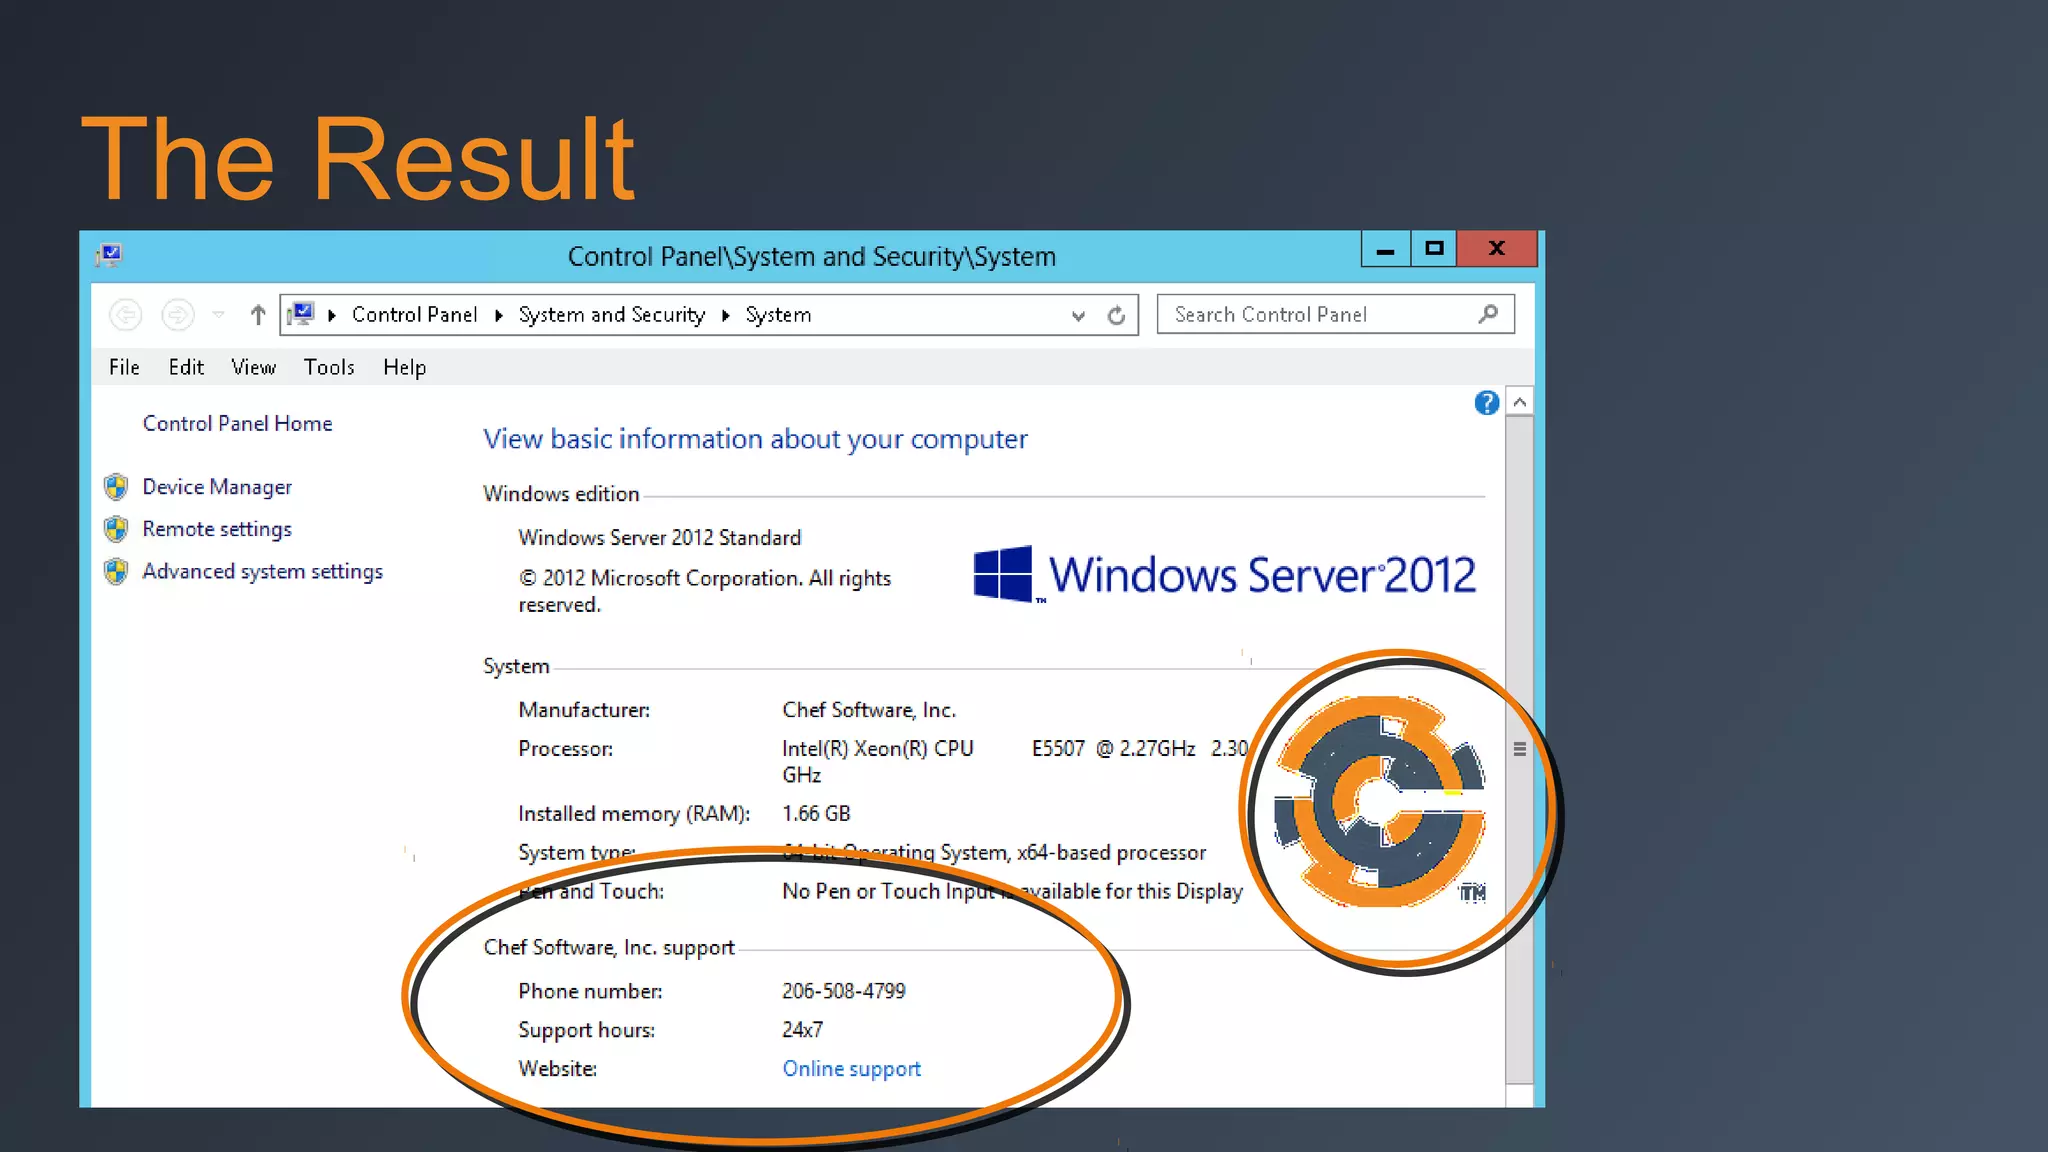Screen dimensions: 2048x1152
Task: Click the search magnifier icon
Action: pos(1488,314)
